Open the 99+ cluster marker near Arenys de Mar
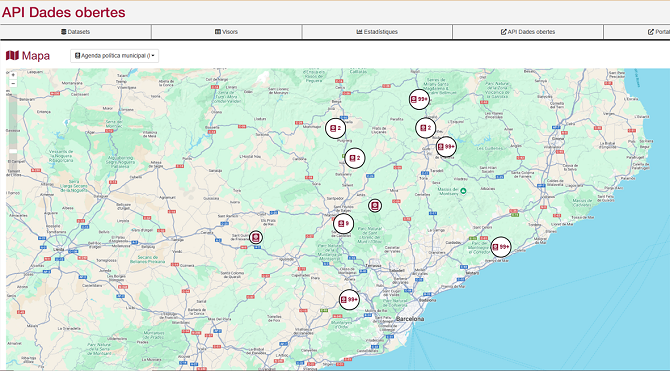The width and height of the screenshot is (670, 371). coord(501,247)
